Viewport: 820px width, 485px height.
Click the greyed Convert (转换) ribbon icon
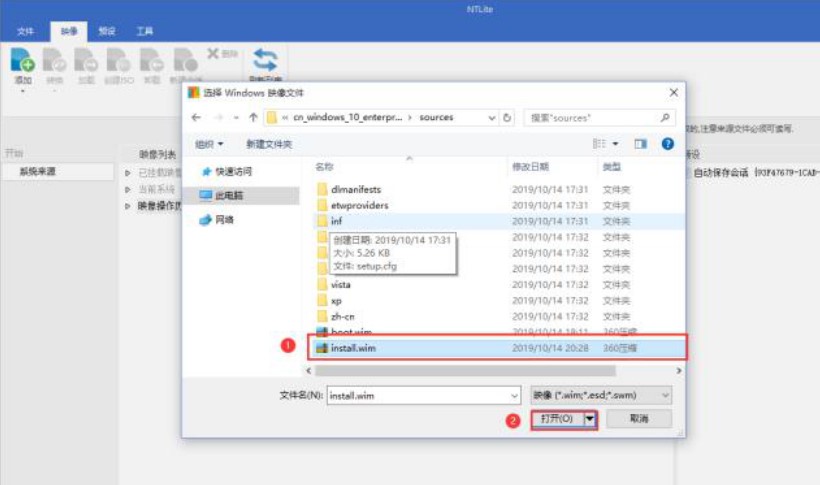54,61
